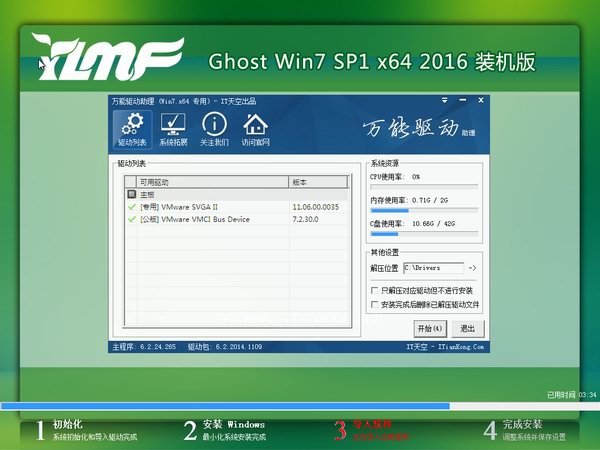Click the 访问官网 home icon
The image size is (600, 450).
pos(256,130)
